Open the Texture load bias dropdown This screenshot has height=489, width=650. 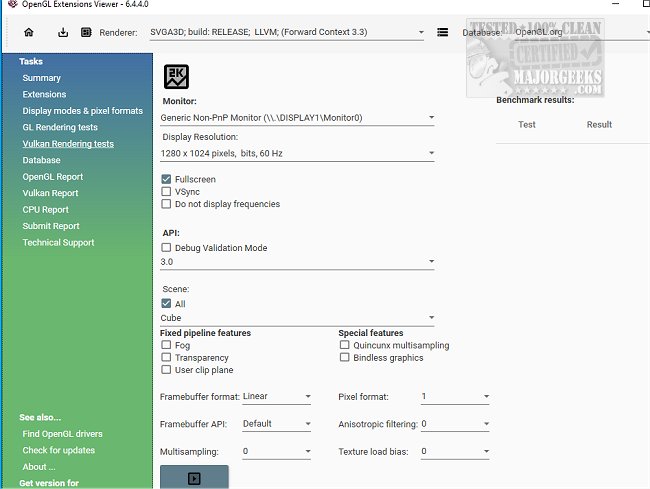point(455,451)
